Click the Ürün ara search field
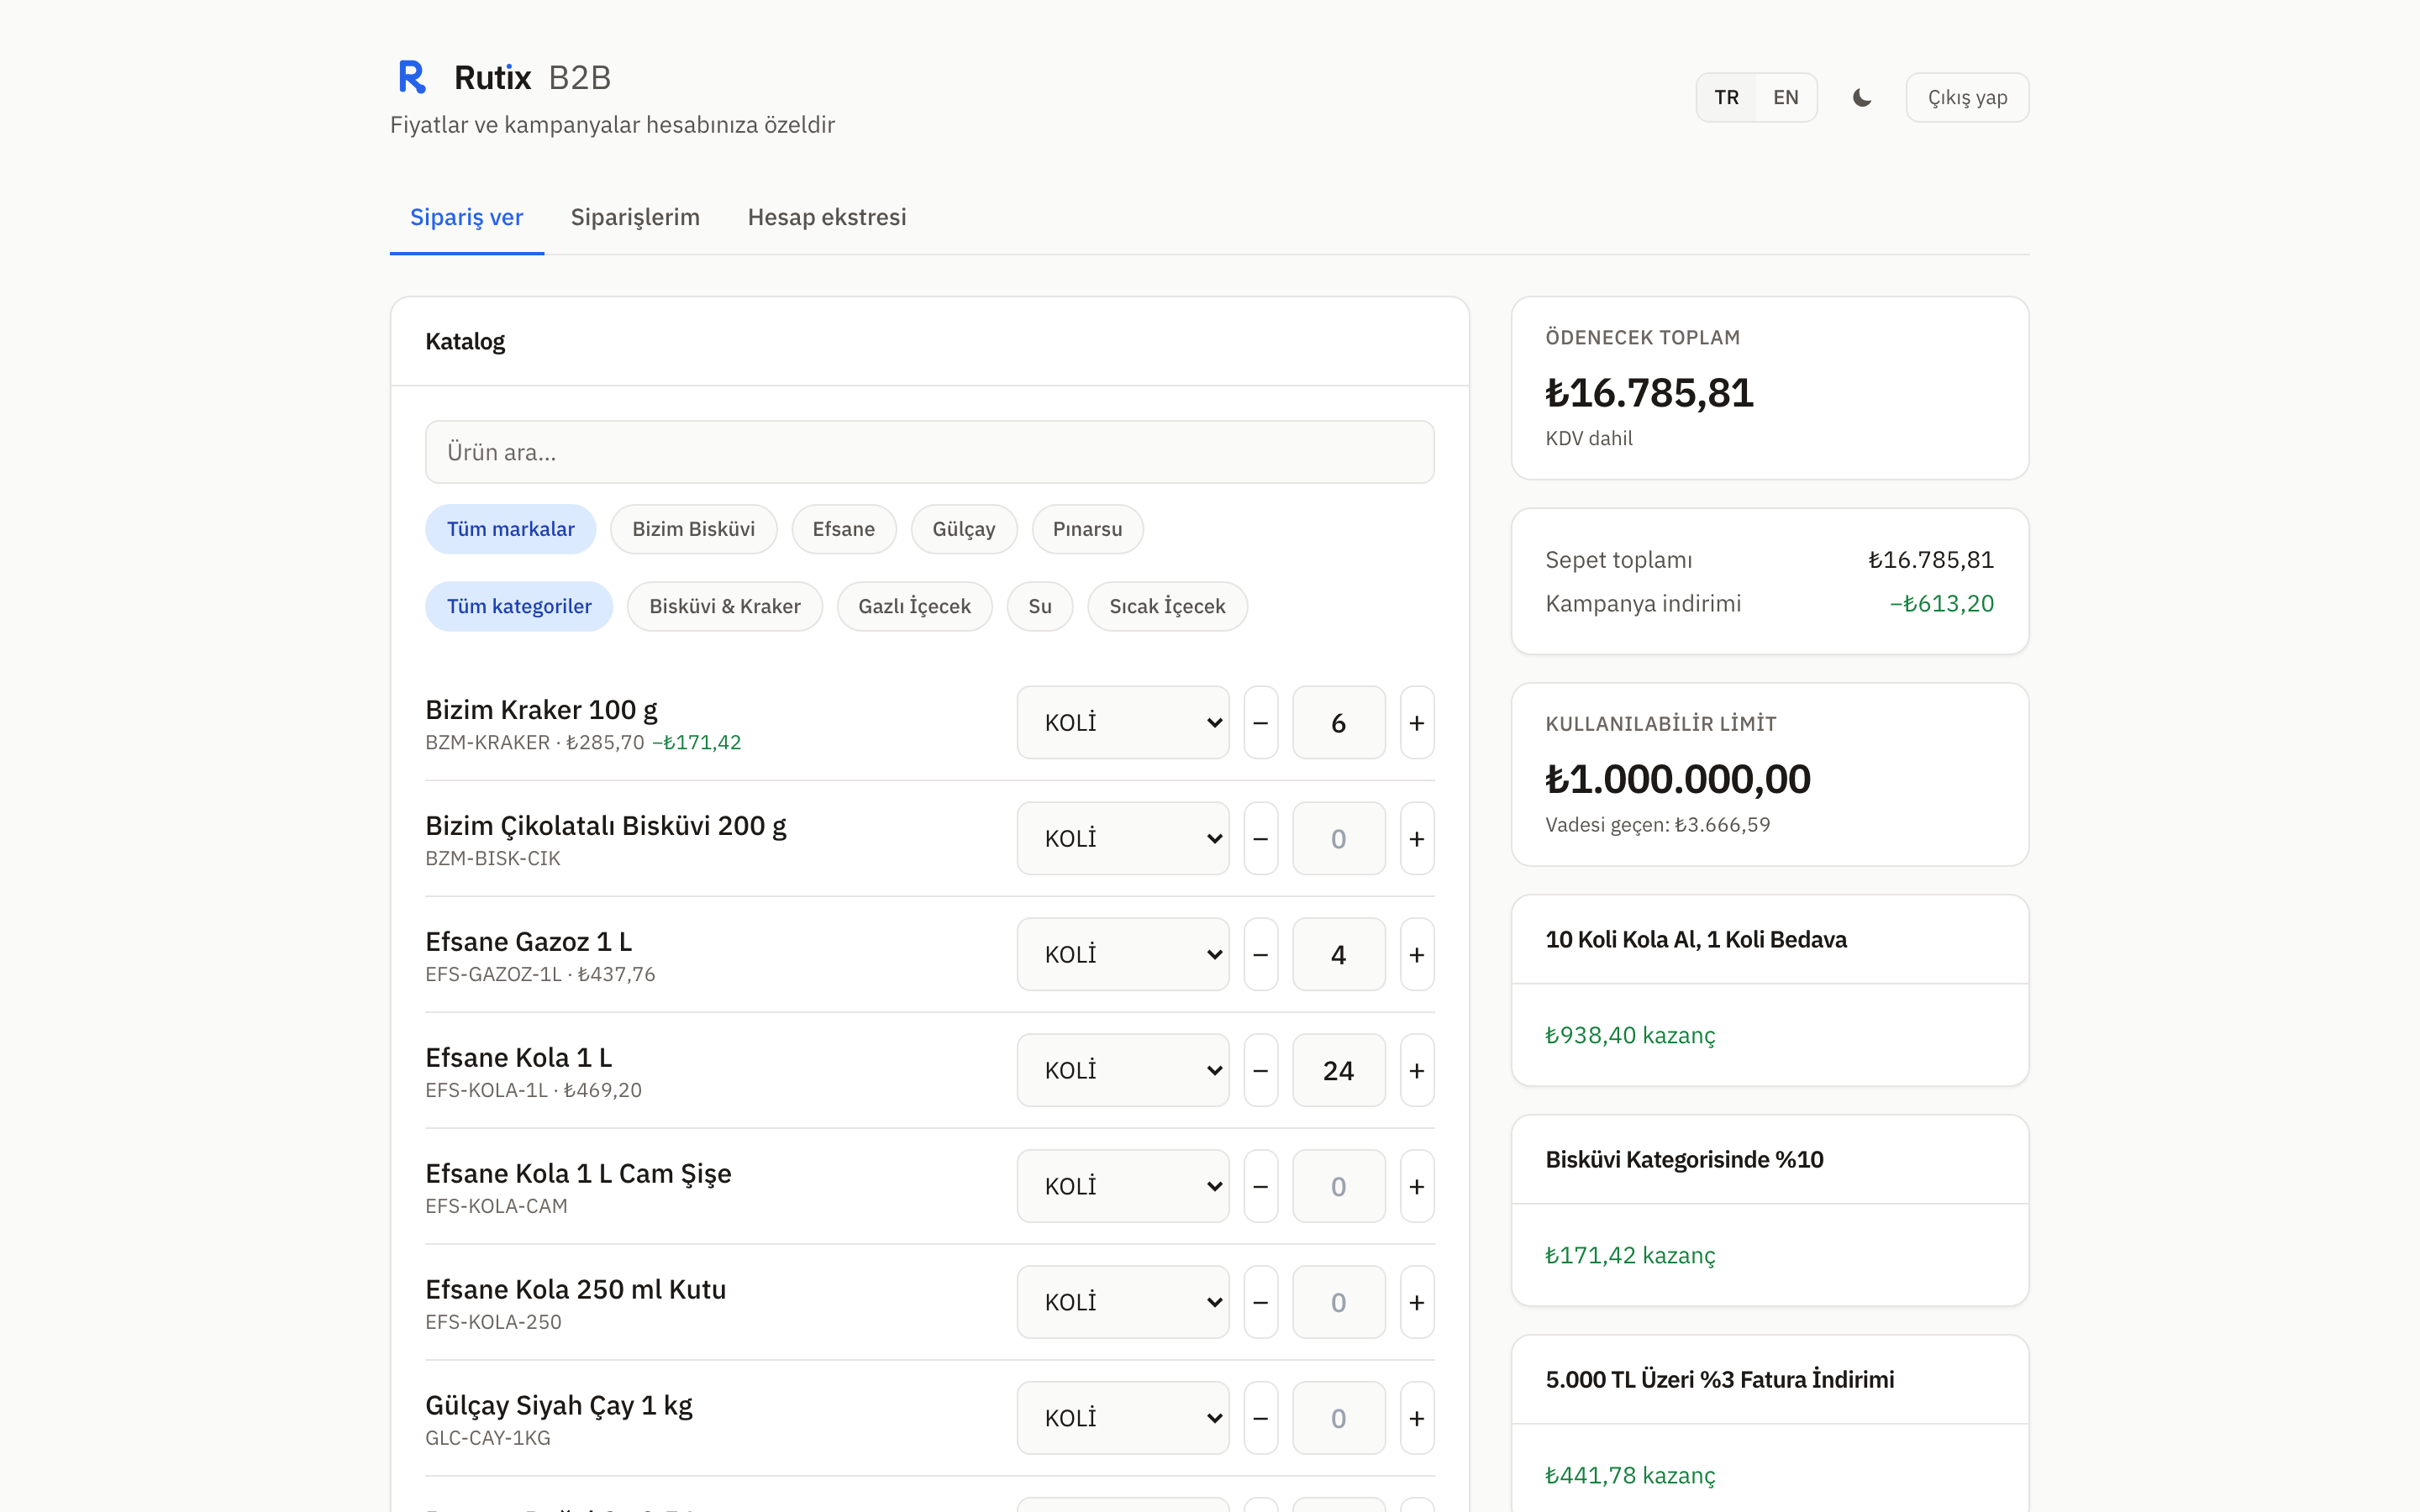Viewport: 2420px width, 1512px height. pos(929,452)
